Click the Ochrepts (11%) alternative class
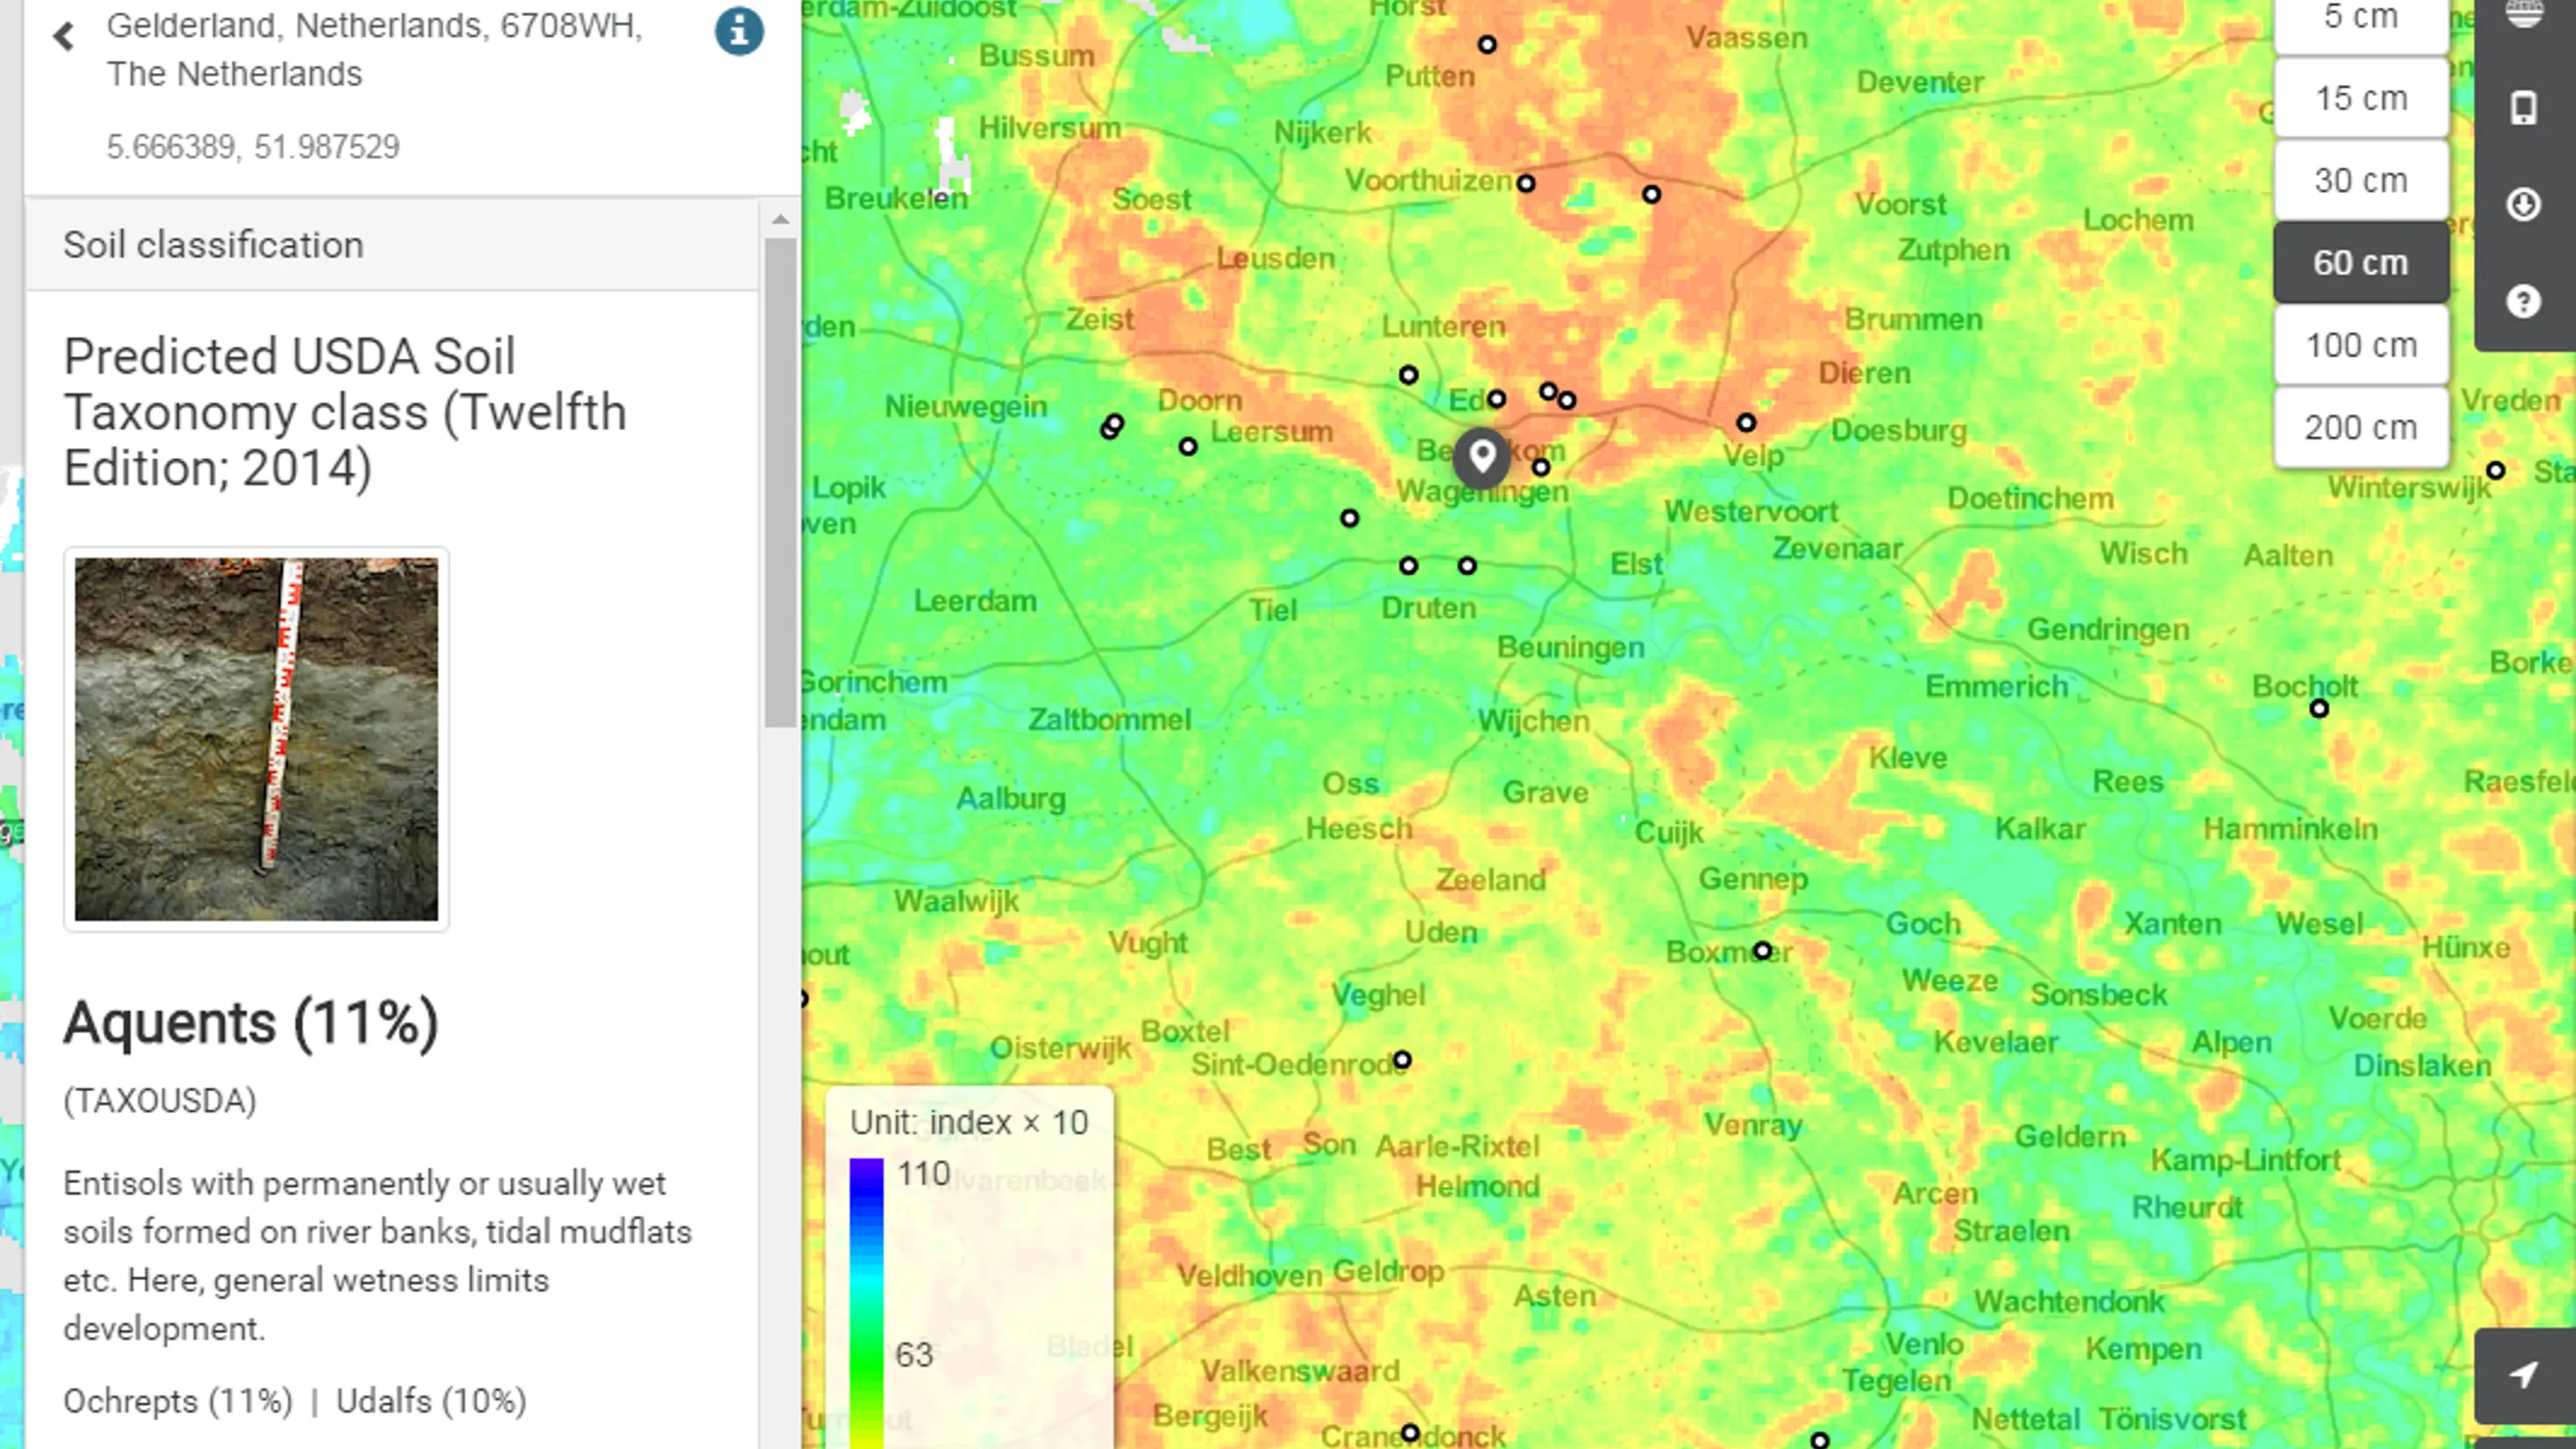 [178, 1401]
